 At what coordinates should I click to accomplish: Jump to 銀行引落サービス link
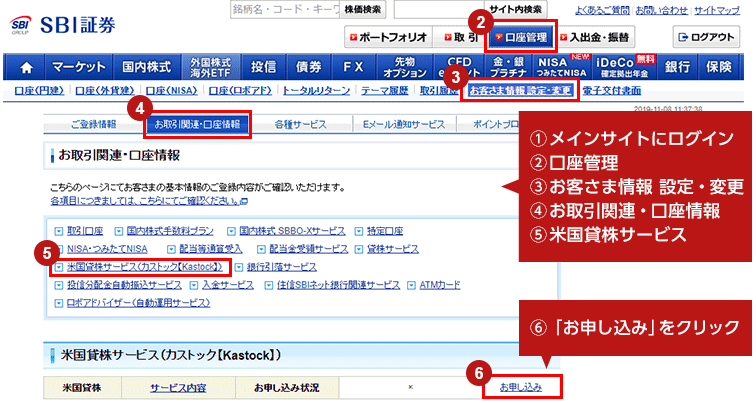pyautogui.click(x=282, y=267)
